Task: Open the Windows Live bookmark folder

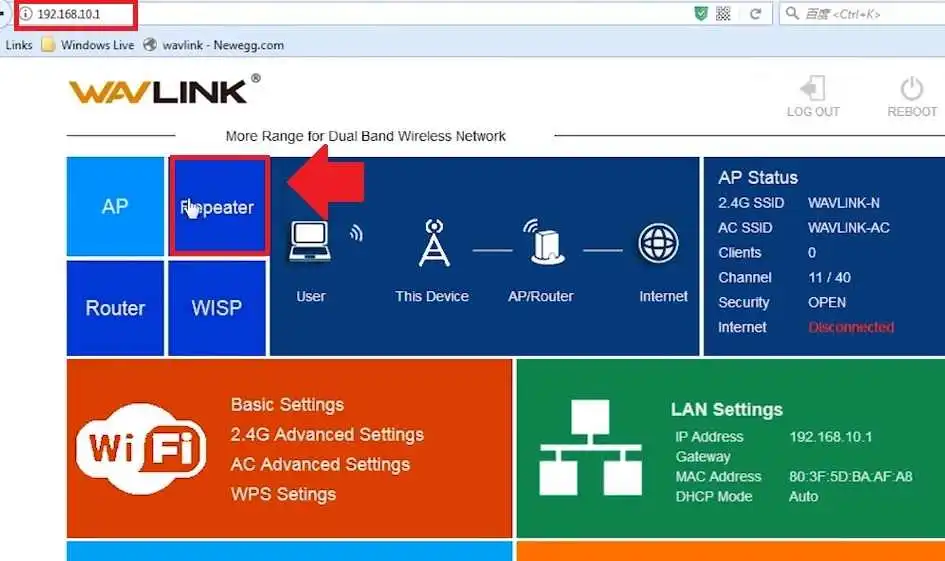Action: pyautogui.click(x=87, y=45)
